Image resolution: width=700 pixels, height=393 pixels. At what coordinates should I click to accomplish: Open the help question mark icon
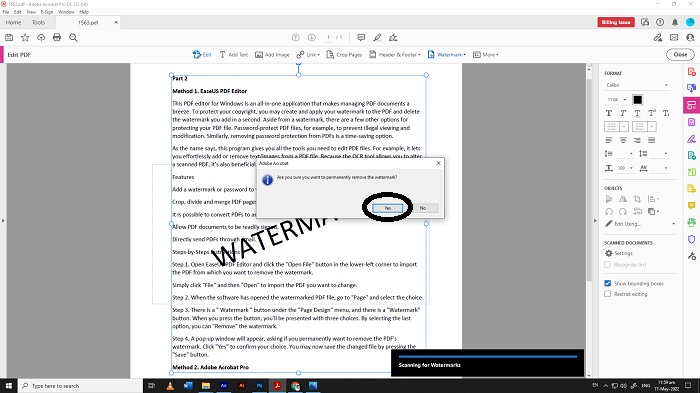(660, 22)
